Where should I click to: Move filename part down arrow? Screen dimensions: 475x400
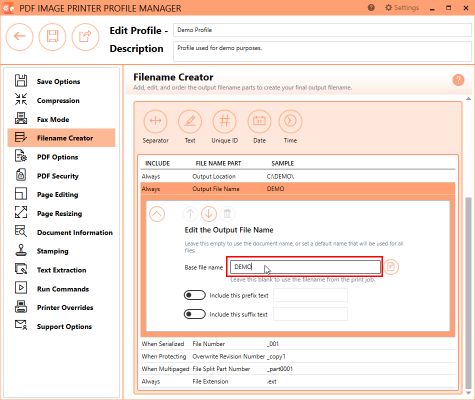[209, 214]
